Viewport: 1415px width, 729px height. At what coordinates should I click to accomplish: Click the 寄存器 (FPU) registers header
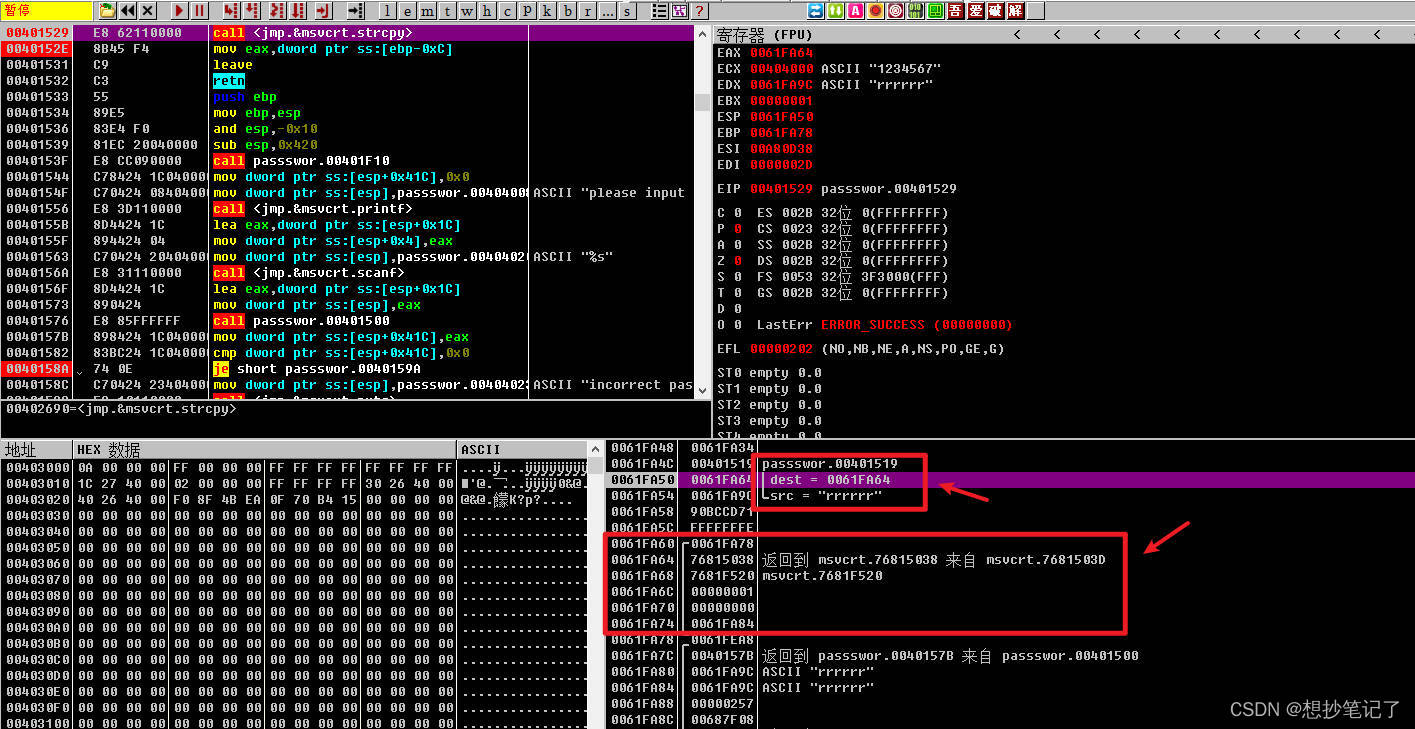tap(765, 35)
